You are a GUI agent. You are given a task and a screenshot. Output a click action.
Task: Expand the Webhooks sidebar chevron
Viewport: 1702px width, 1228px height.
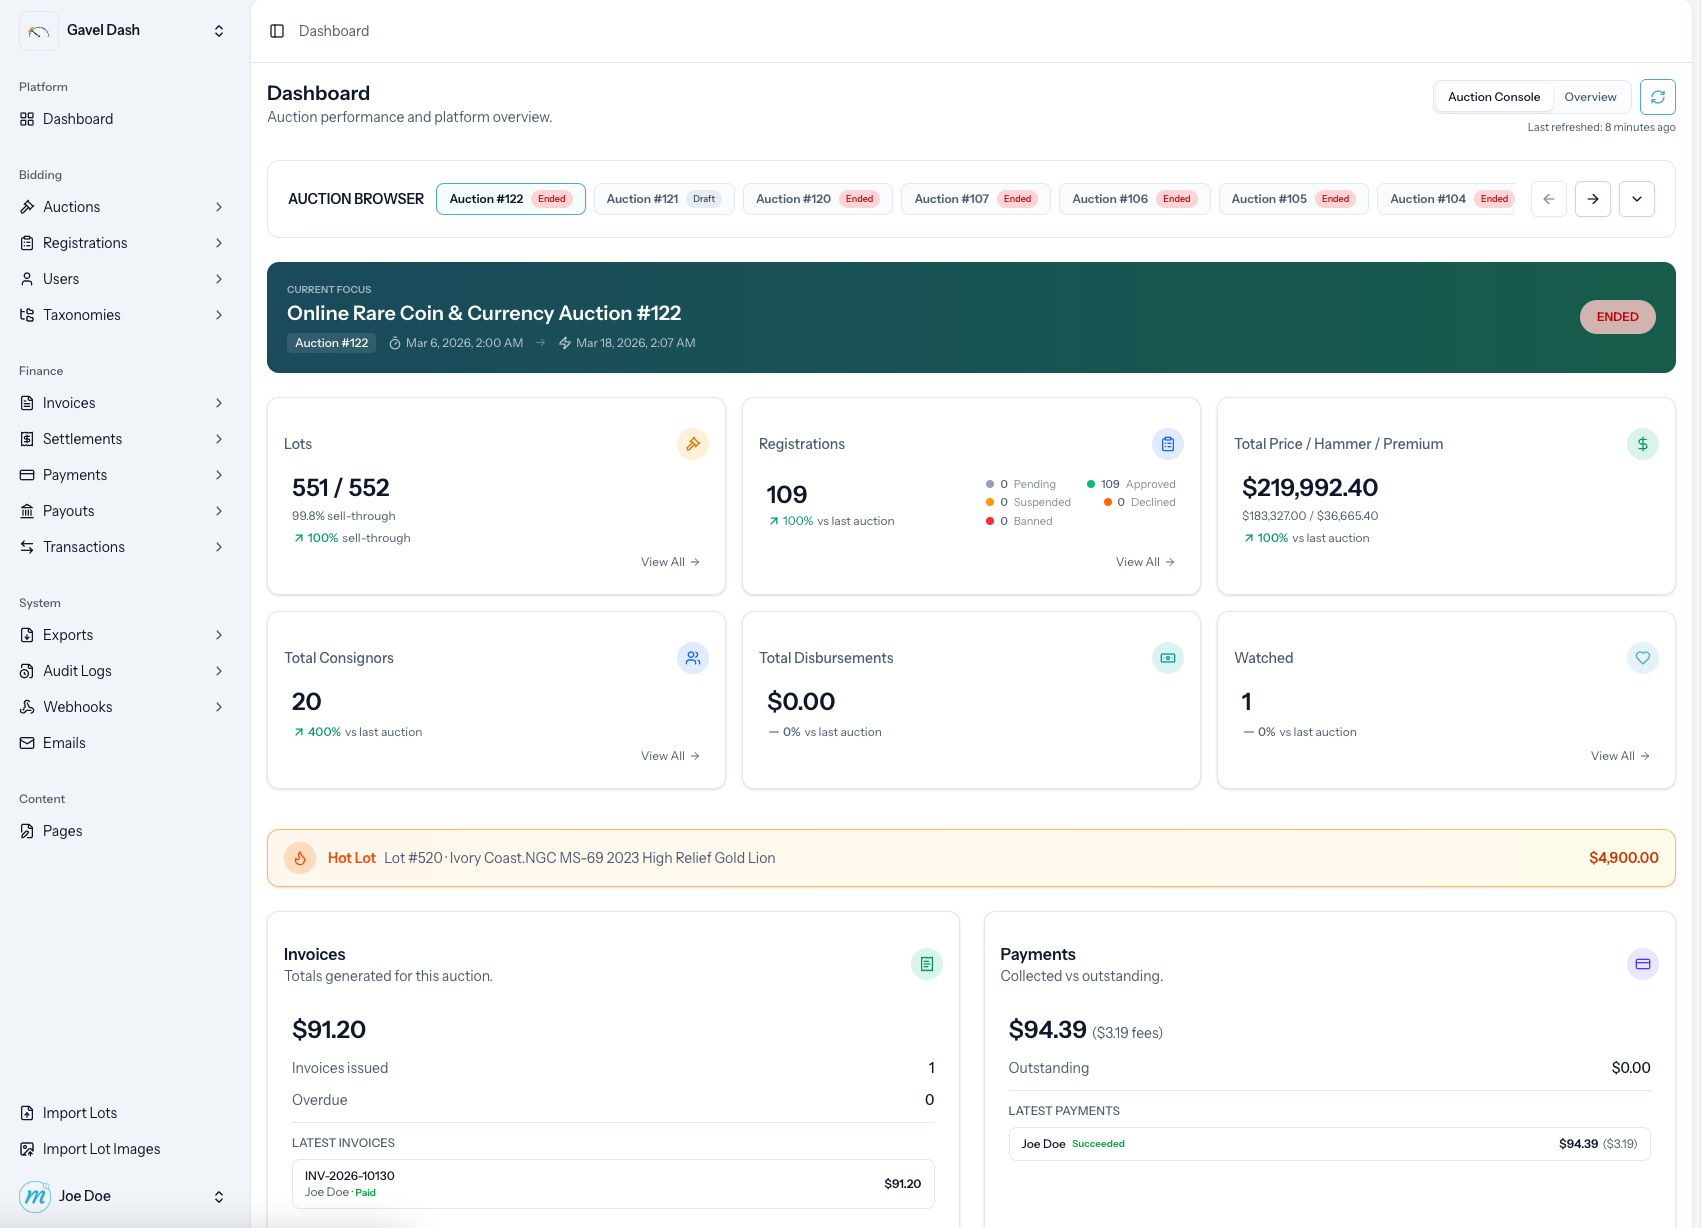click(219, 707)
